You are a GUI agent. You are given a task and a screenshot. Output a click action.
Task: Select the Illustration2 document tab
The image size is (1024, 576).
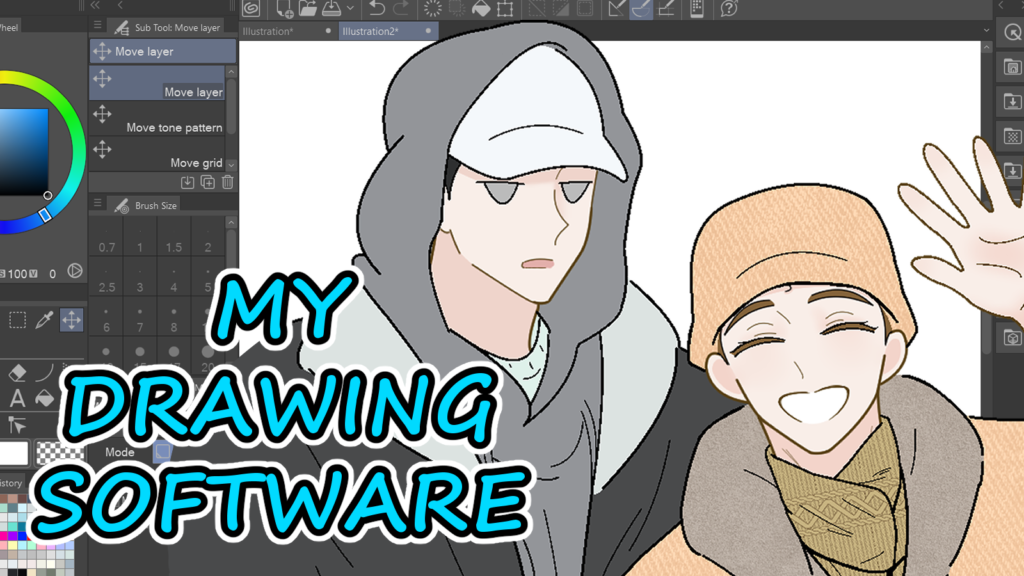click(371, 31)
